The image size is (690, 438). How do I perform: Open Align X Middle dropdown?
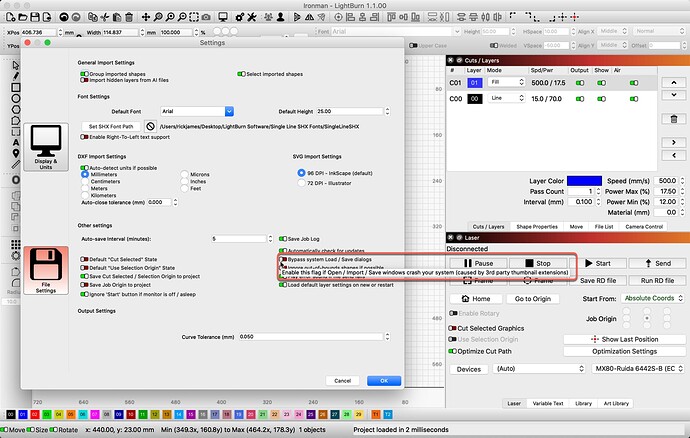coord(613,31)
